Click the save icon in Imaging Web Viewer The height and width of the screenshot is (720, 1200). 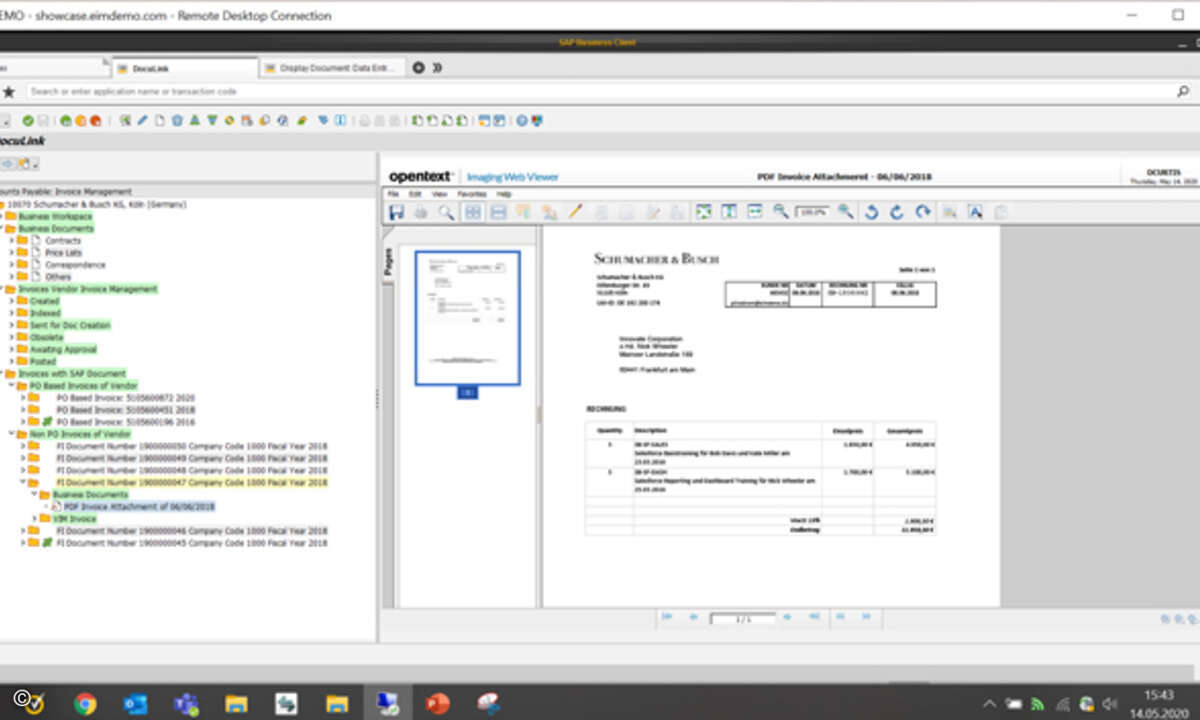tap(396, 212)
